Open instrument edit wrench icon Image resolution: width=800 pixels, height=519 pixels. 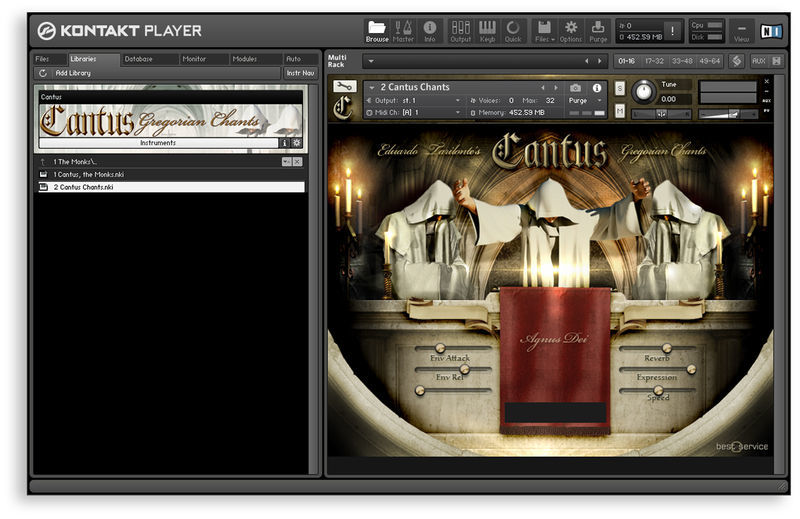(x=344, y=86)
